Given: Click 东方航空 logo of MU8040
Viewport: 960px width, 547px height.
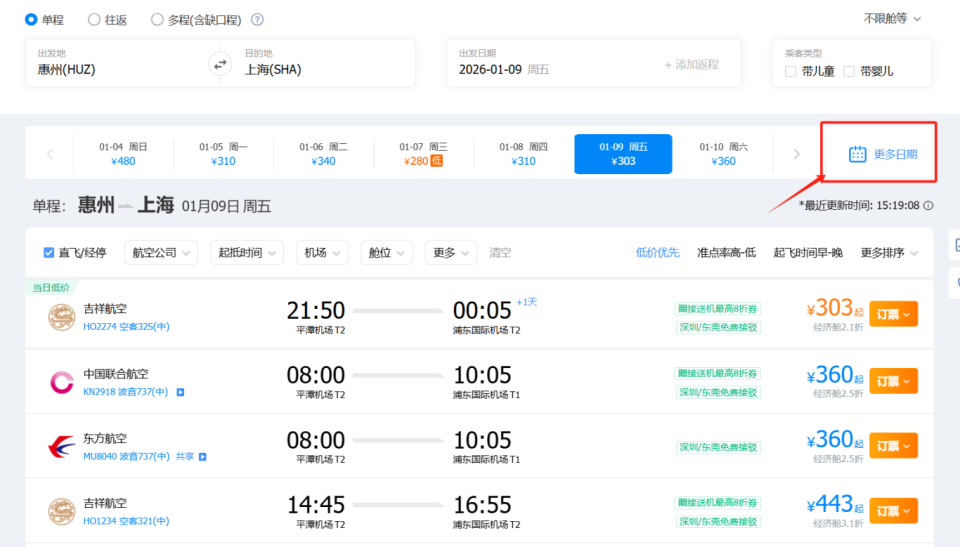Looking at the screenshot, I should [x=61, y=447].
